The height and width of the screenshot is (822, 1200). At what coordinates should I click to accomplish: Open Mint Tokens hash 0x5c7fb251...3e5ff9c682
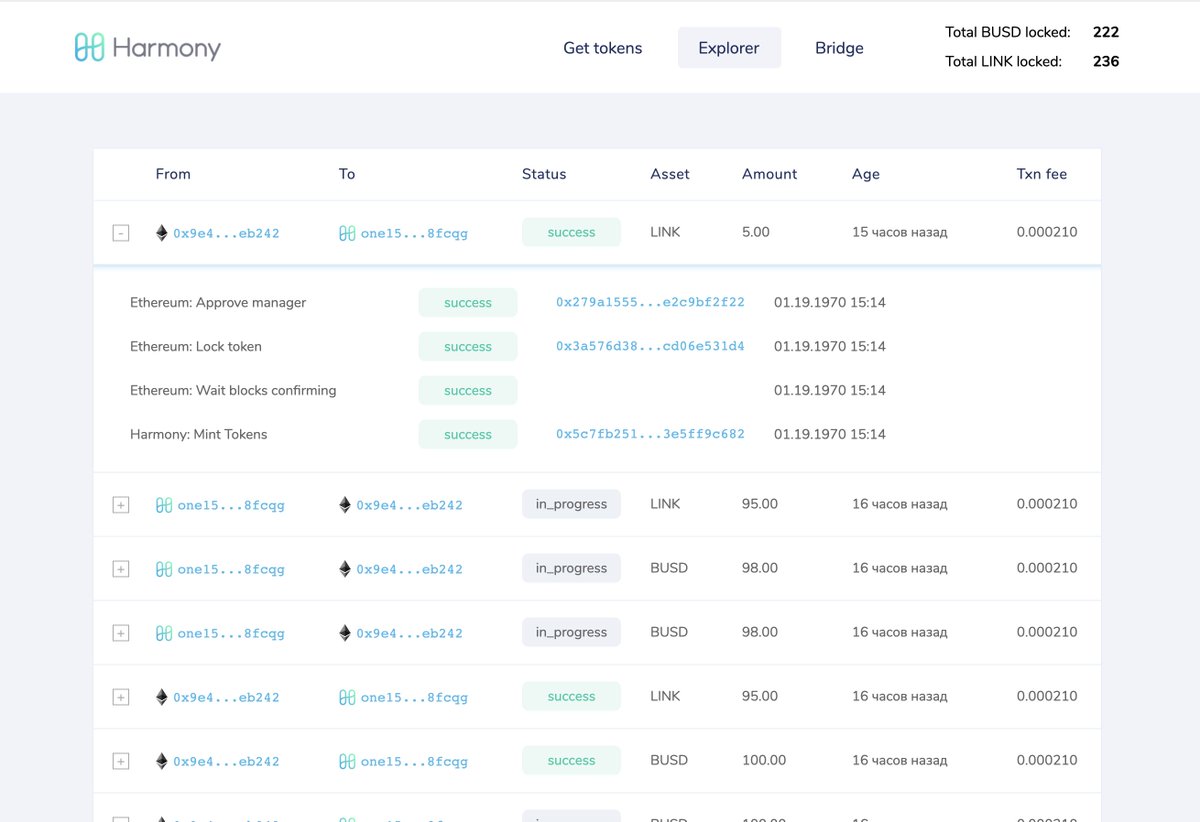(x=650, y=434)
